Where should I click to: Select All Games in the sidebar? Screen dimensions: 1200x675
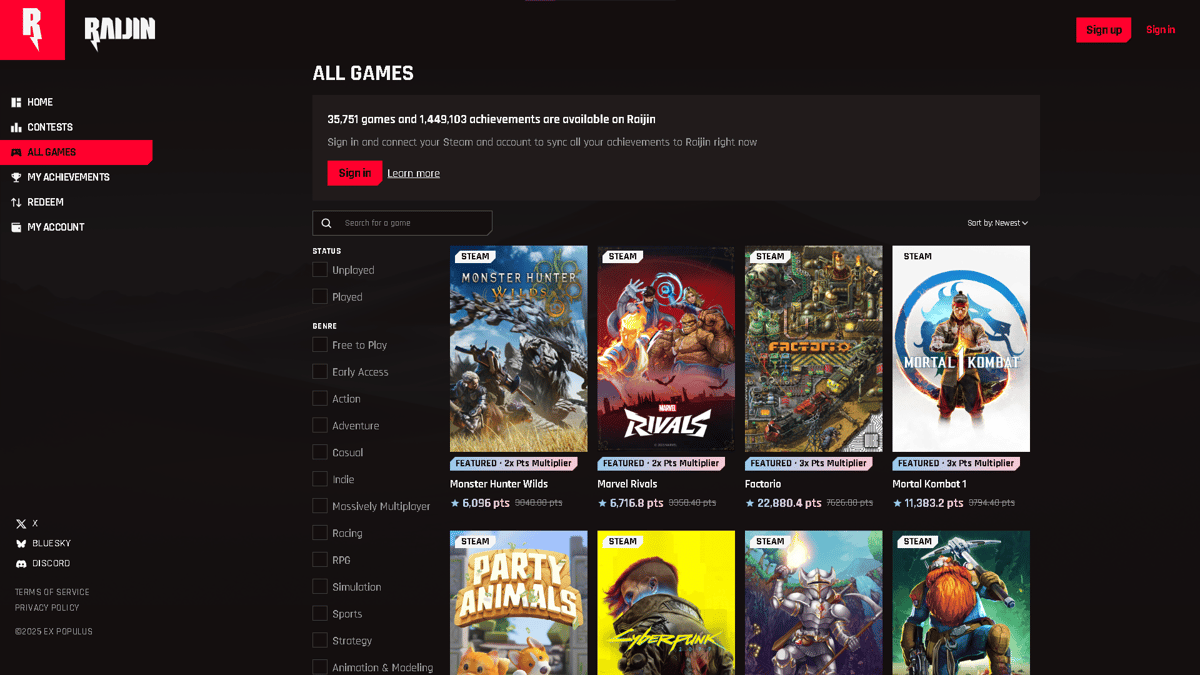[76, 152]
